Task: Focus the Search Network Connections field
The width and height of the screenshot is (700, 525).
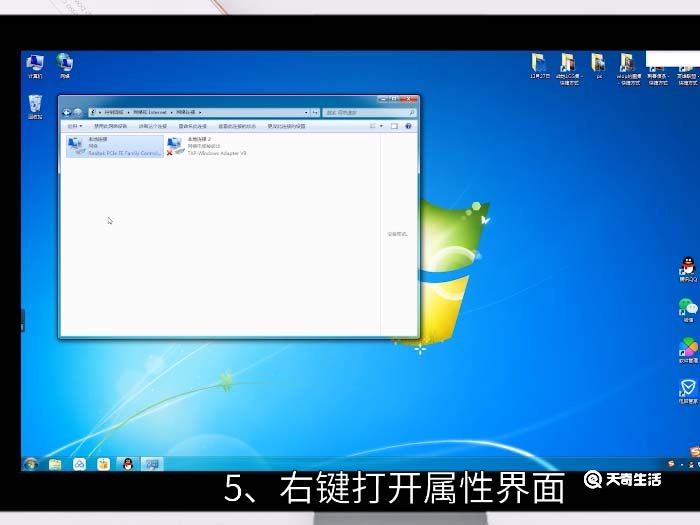Action: tap(370, 112)
